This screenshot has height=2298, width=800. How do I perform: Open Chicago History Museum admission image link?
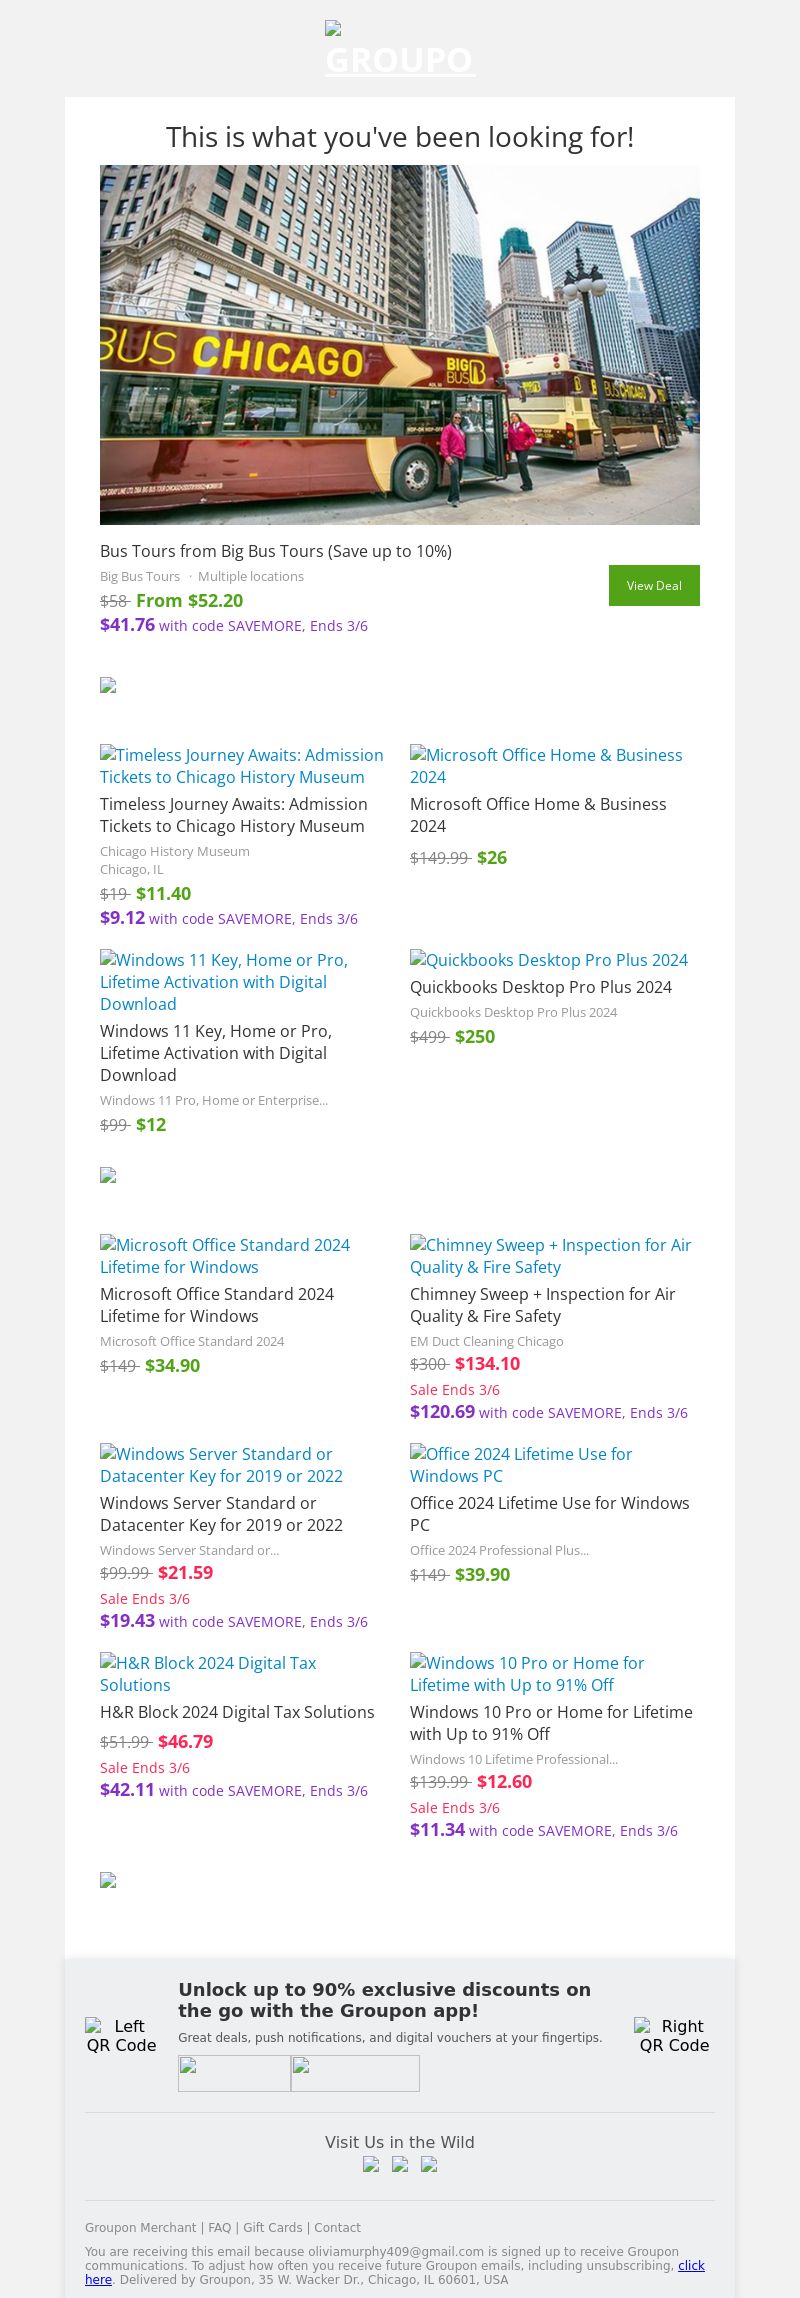[242, 766]
